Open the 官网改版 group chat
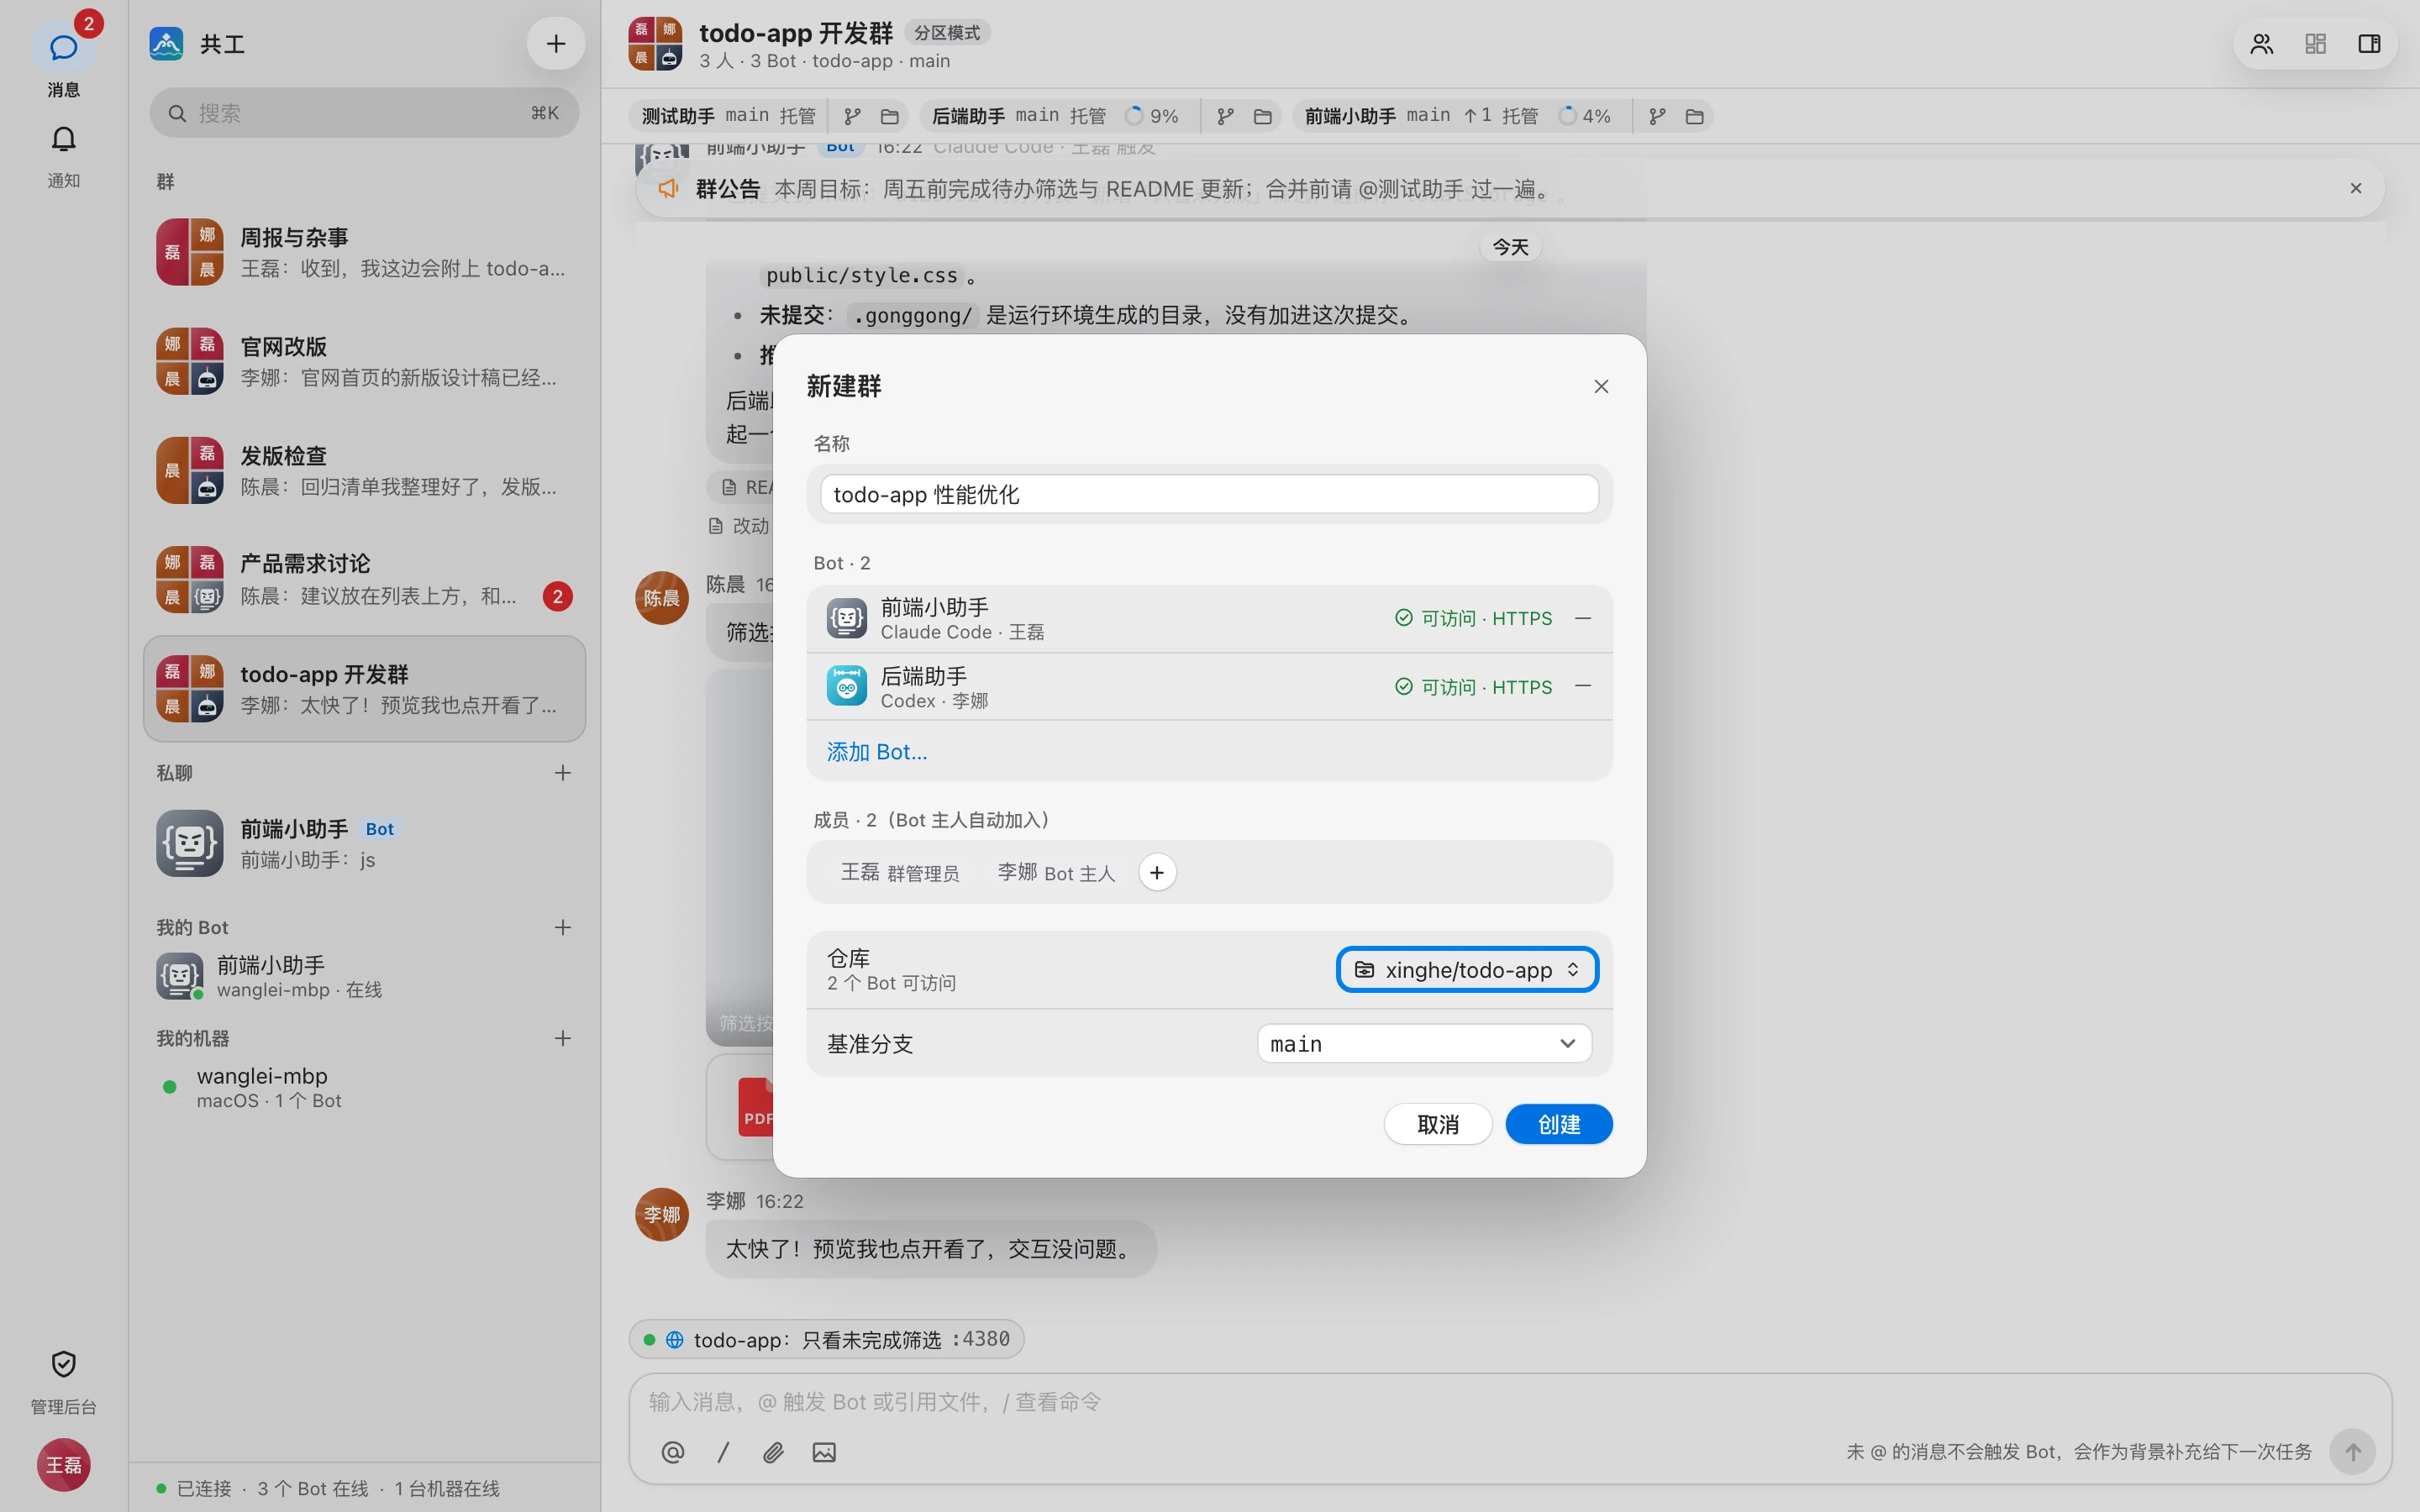Image resolution: width=2420 pixels, height=1512 pixels. click(364, 361)
